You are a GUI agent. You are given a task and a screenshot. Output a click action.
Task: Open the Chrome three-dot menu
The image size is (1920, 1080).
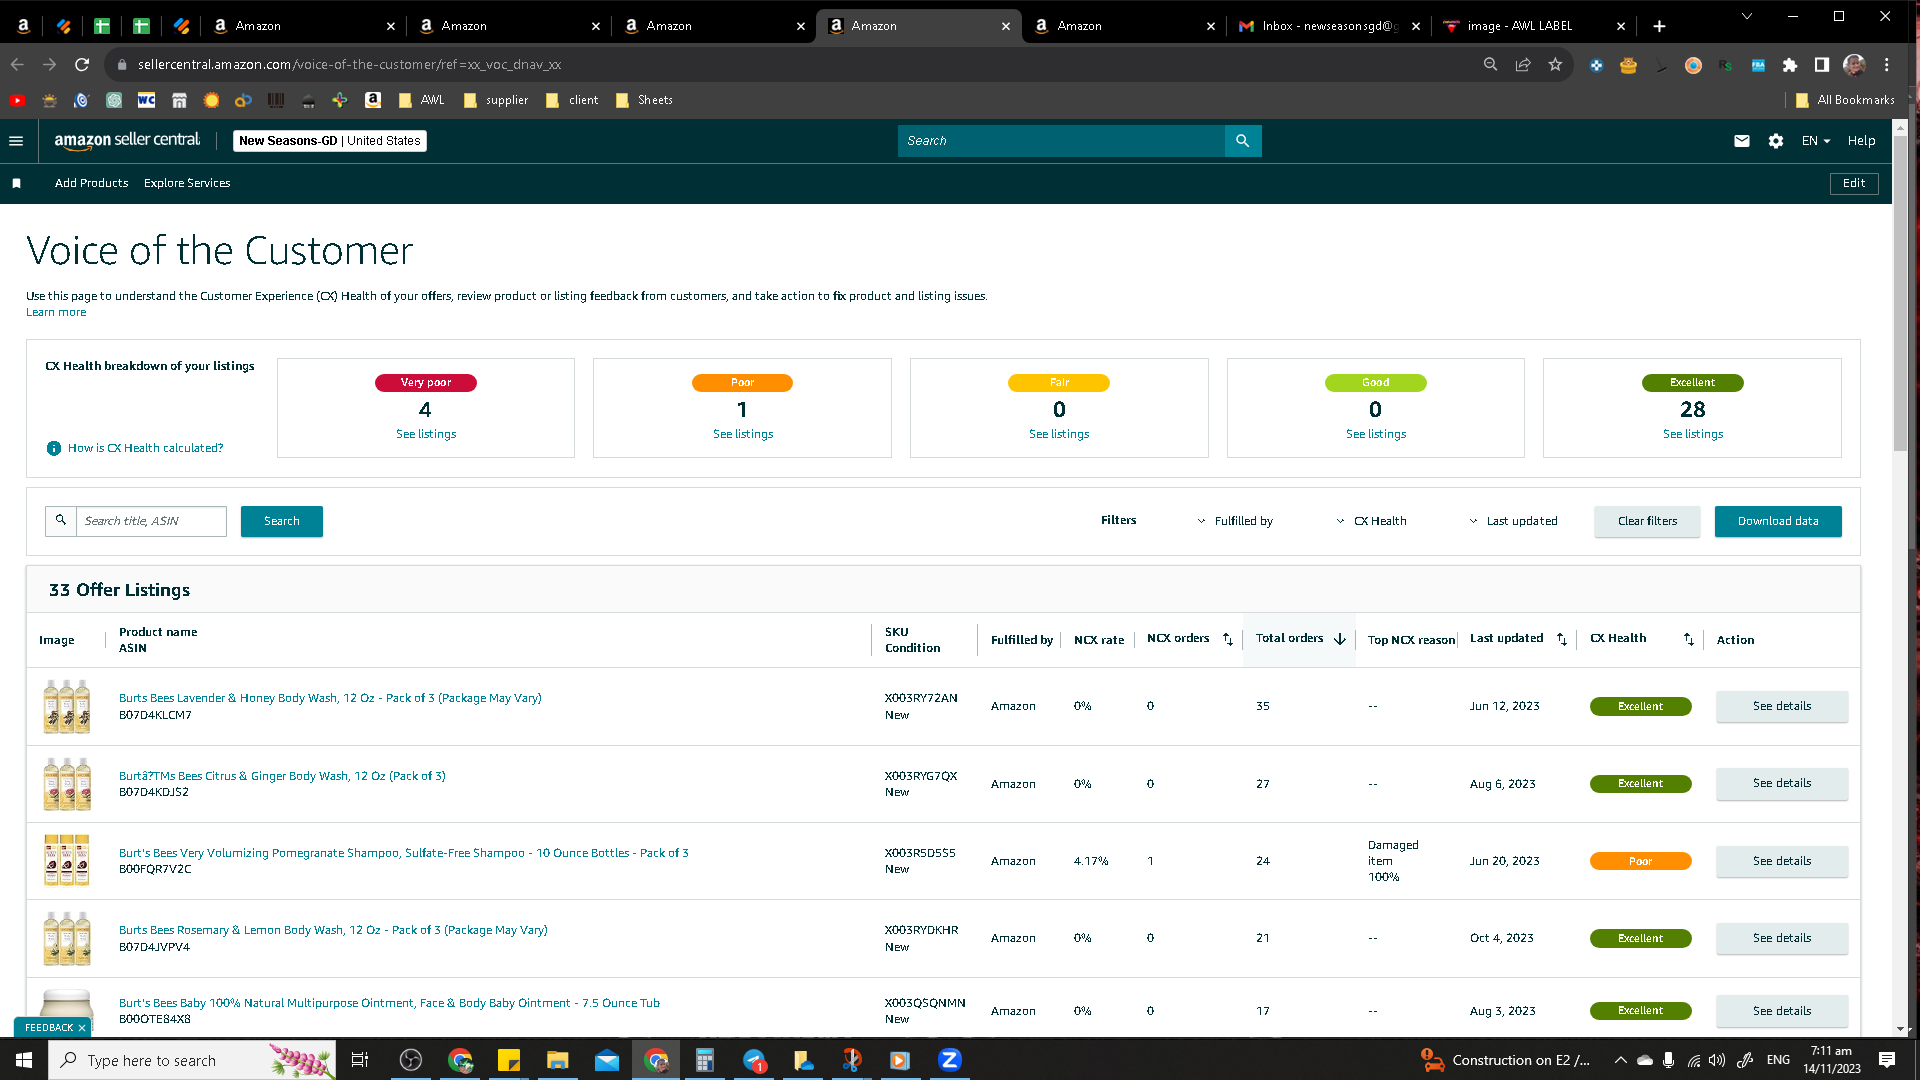pyautogui.click(x=1887, y=65)
